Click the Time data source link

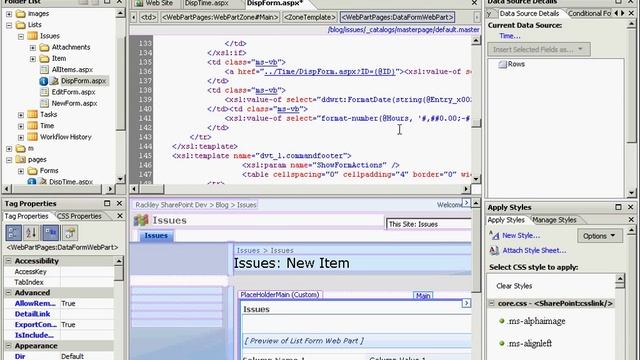click(510, 36)
